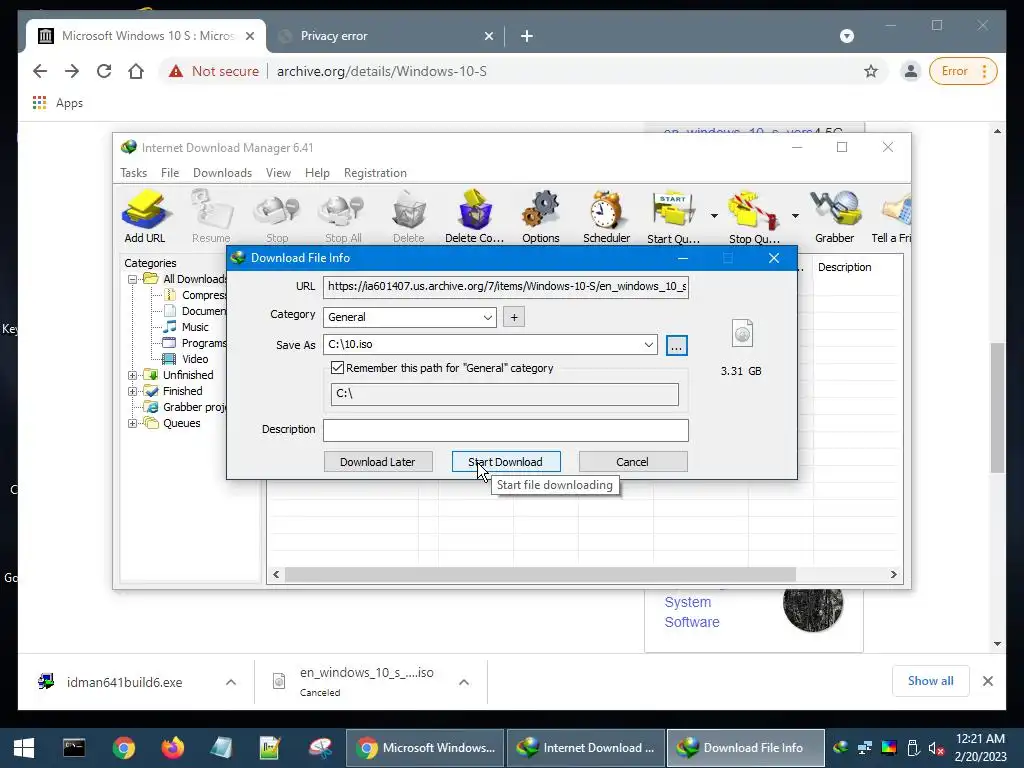
Task: Click the Stop All toolbar icon
Action: click(344, 216)
